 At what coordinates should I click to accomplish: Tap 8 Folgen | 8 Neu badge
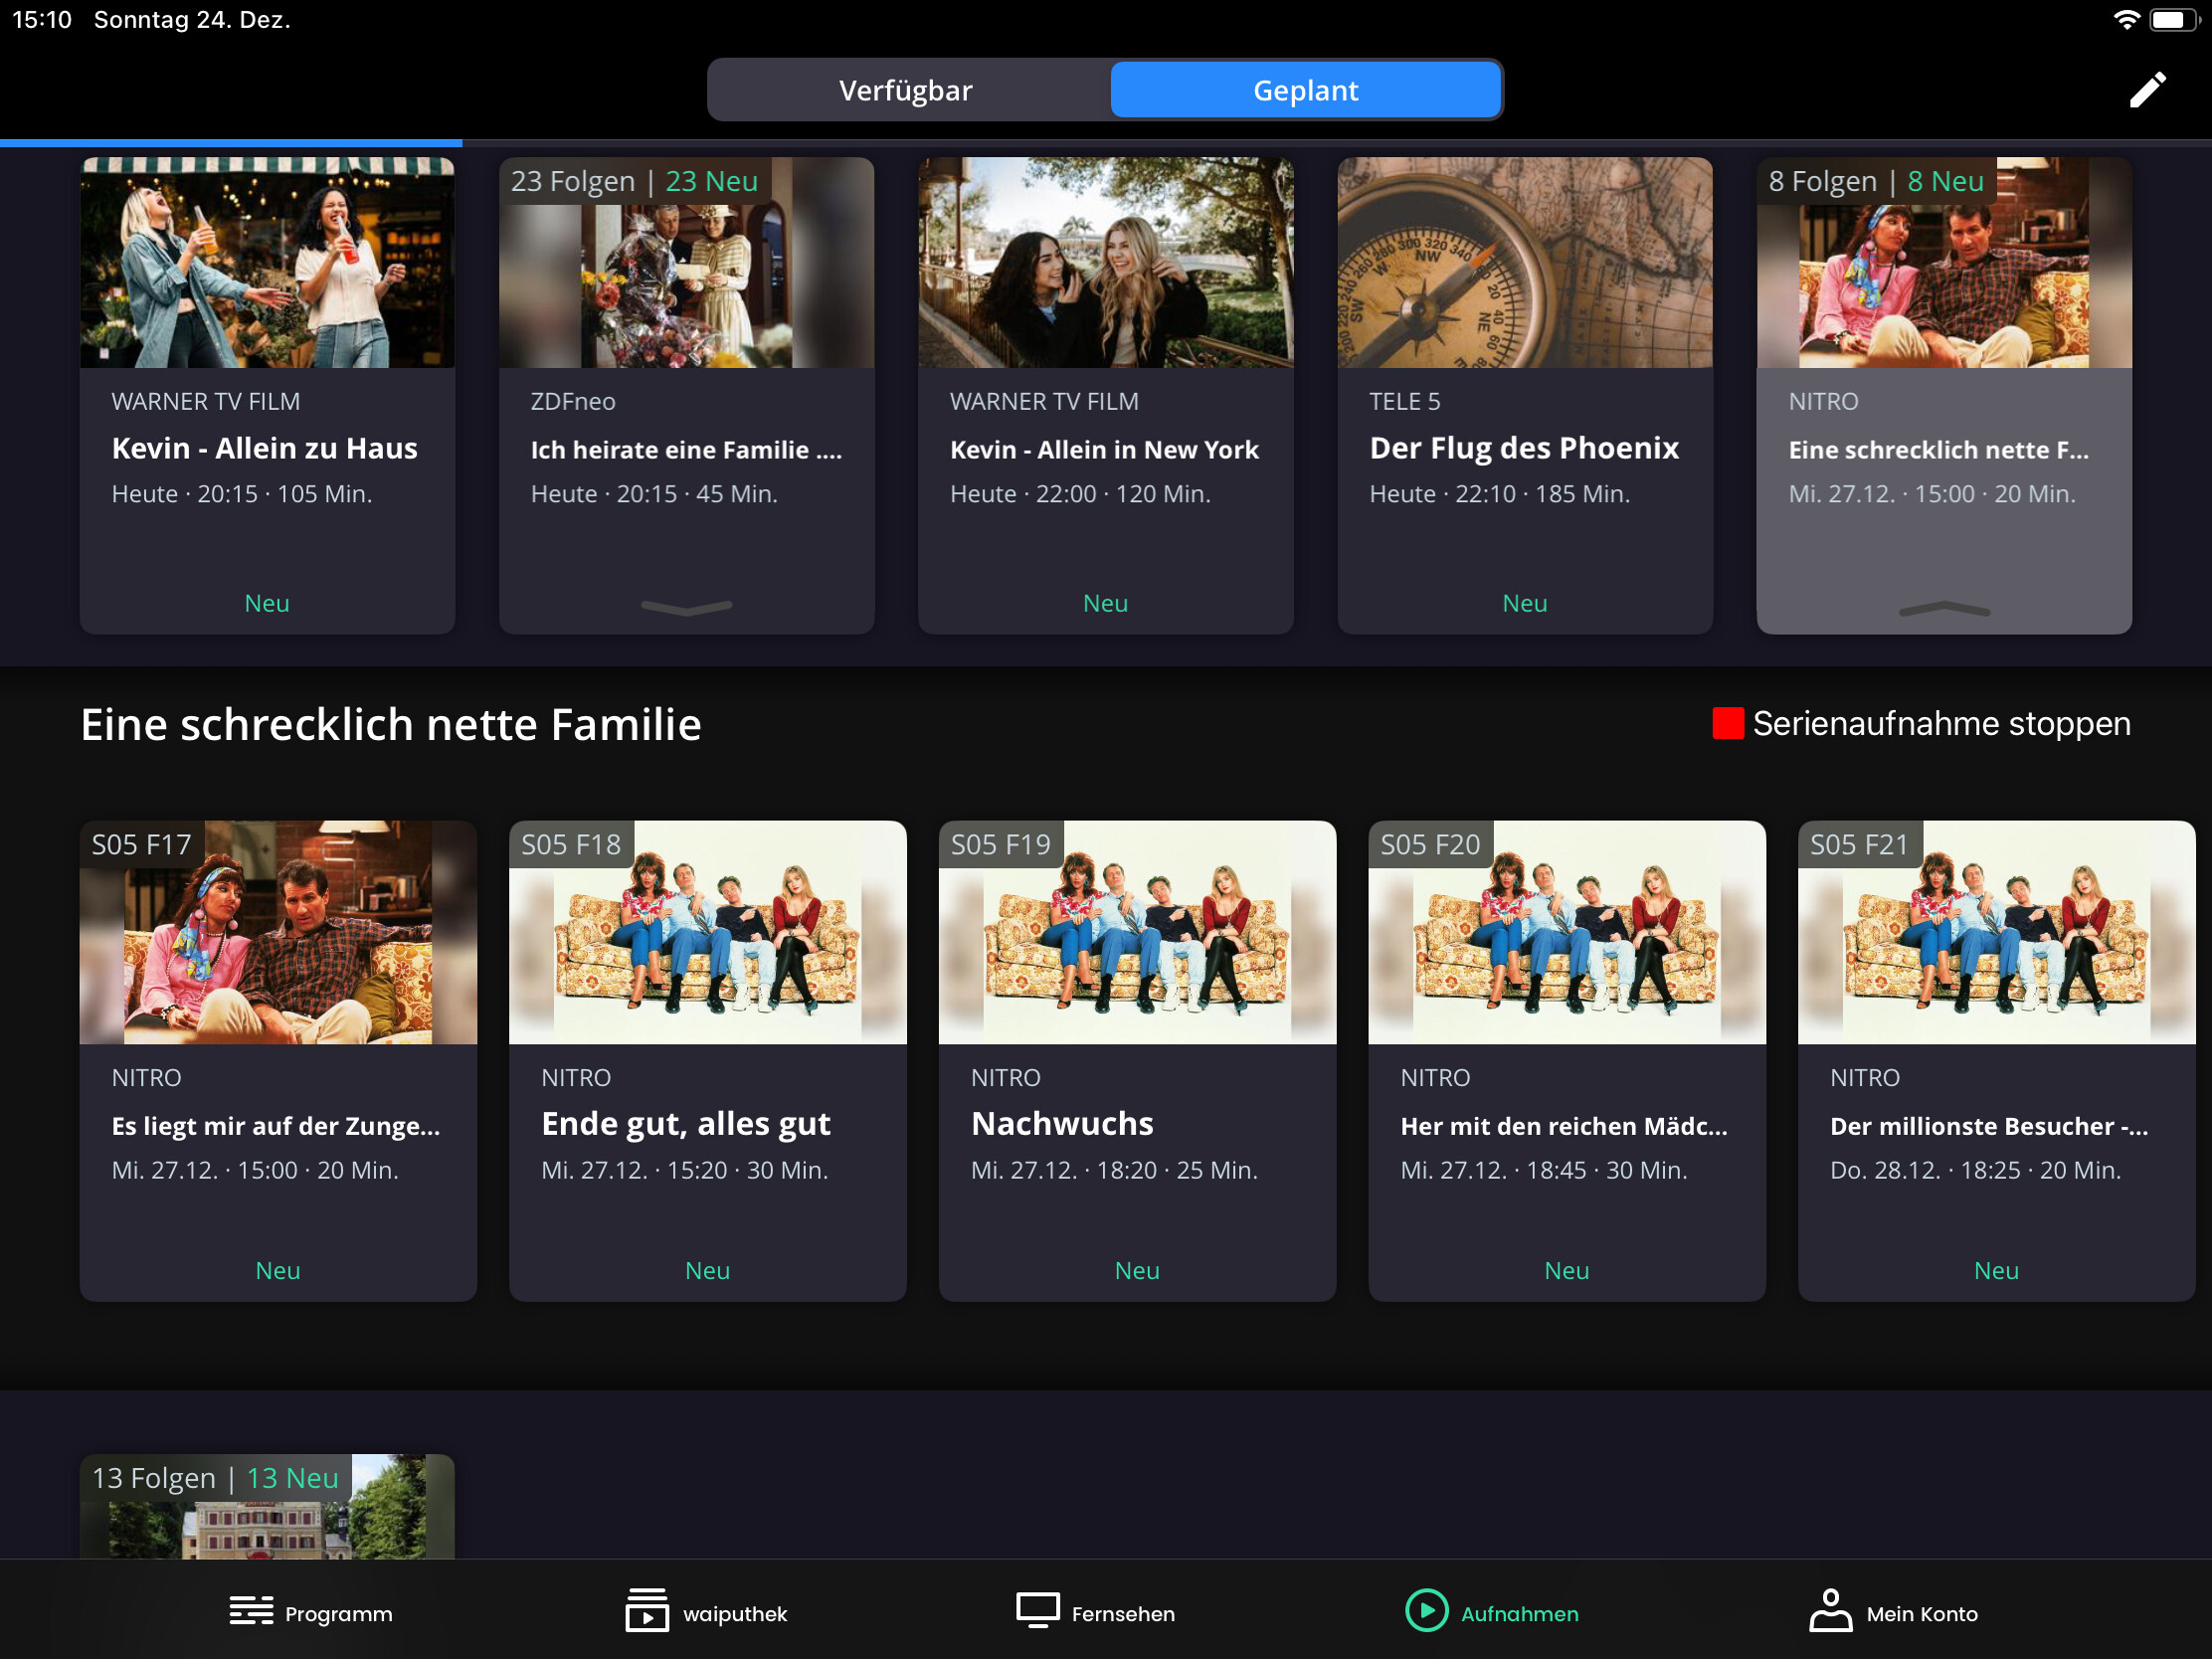1876,181
